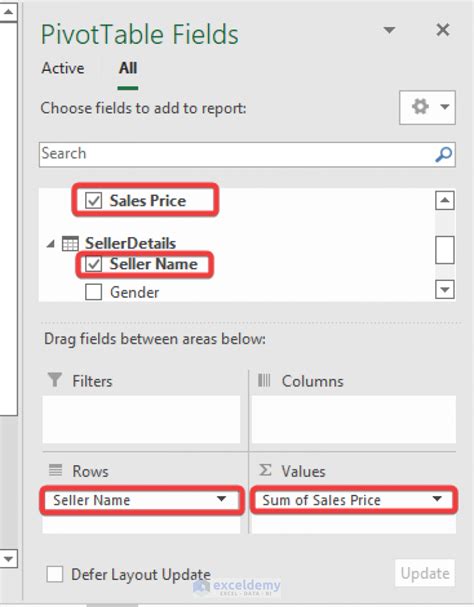
Task: Open Sum of Sales Price dropdown
Action: coord(437,499)
